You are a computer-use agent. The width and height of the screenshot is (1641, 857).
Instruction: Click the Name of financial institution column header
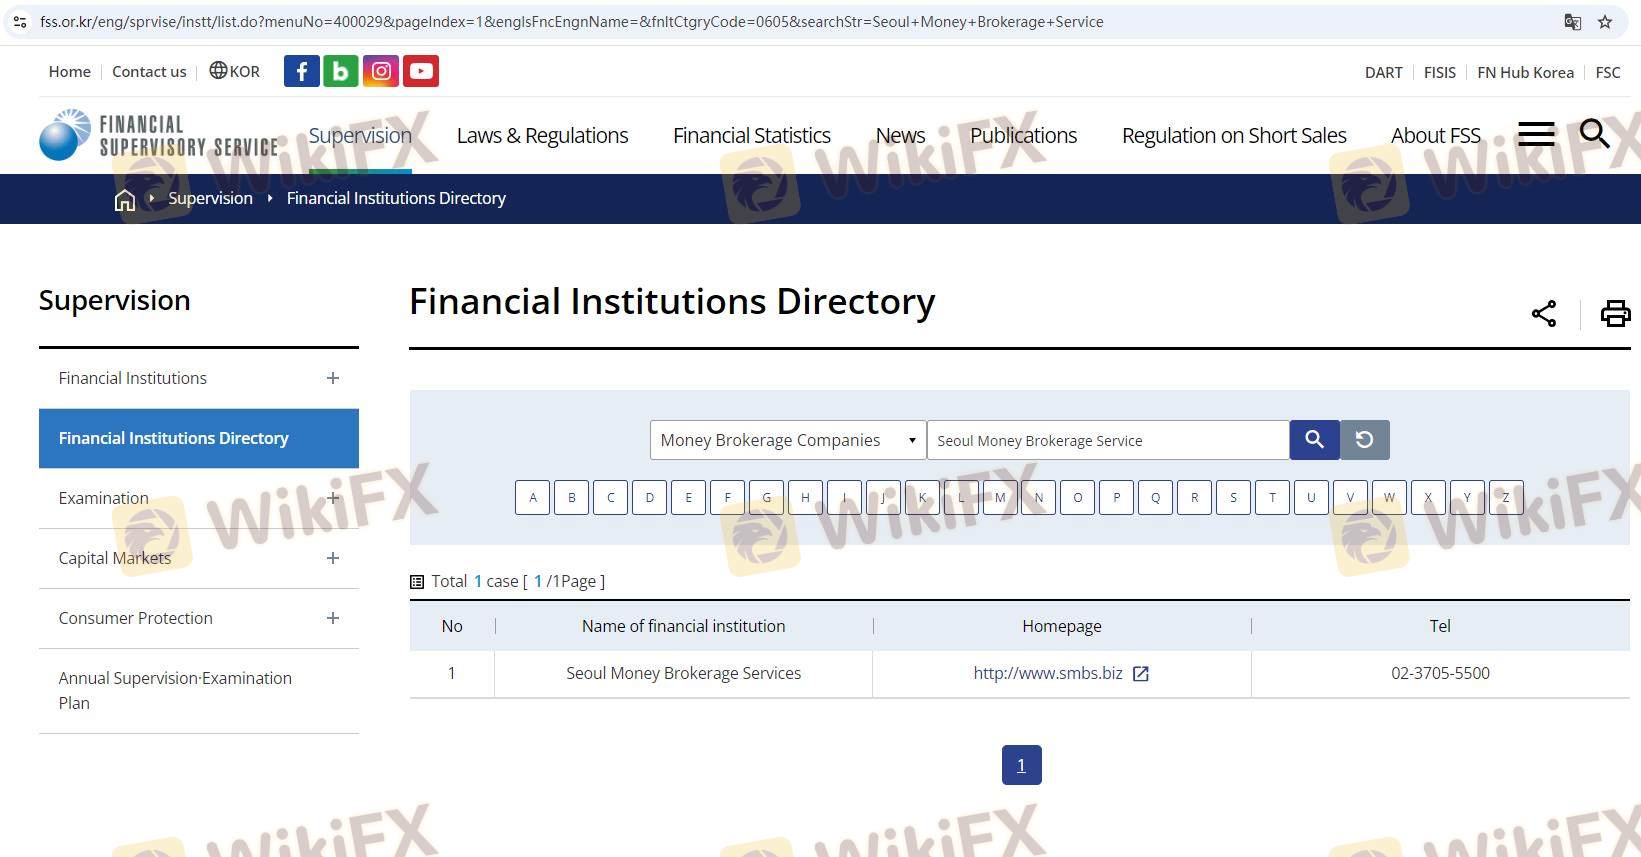(684, 626)
